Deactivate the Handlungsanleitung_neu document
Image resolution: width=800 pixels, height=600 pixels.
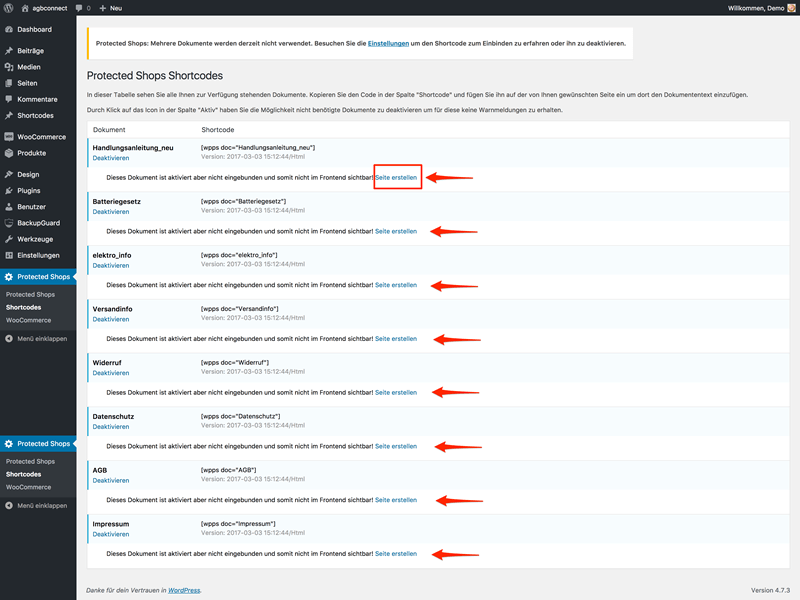pyautogui.click(x=111, y=158)
